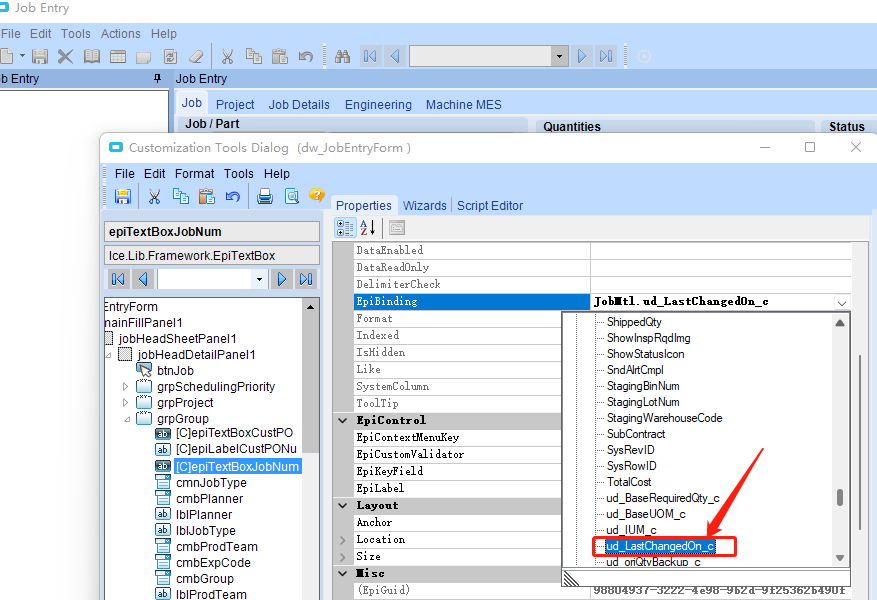
Task: Click the Save icon in Job Entry toolbar
Action: click(x=40, y=56)
